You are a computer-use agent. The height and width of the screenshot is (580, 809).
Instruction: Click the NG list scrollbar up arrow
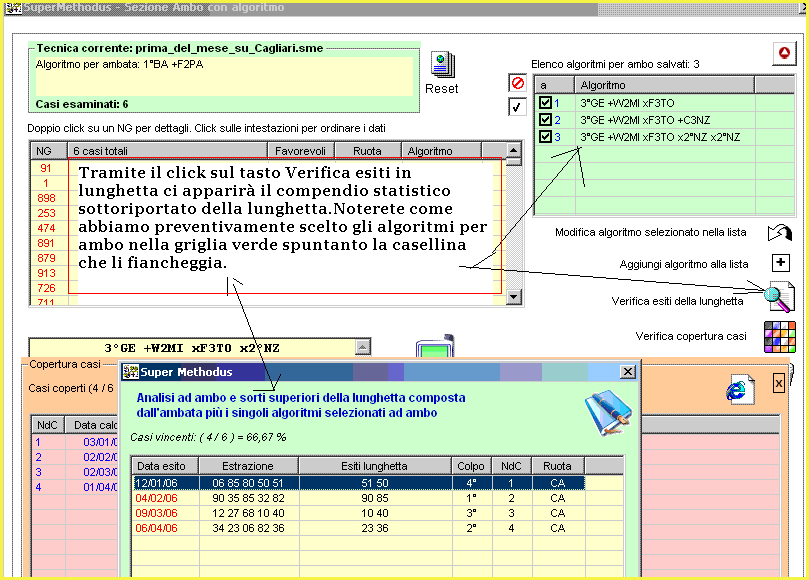pyautogui.click(x=513, y=150)
